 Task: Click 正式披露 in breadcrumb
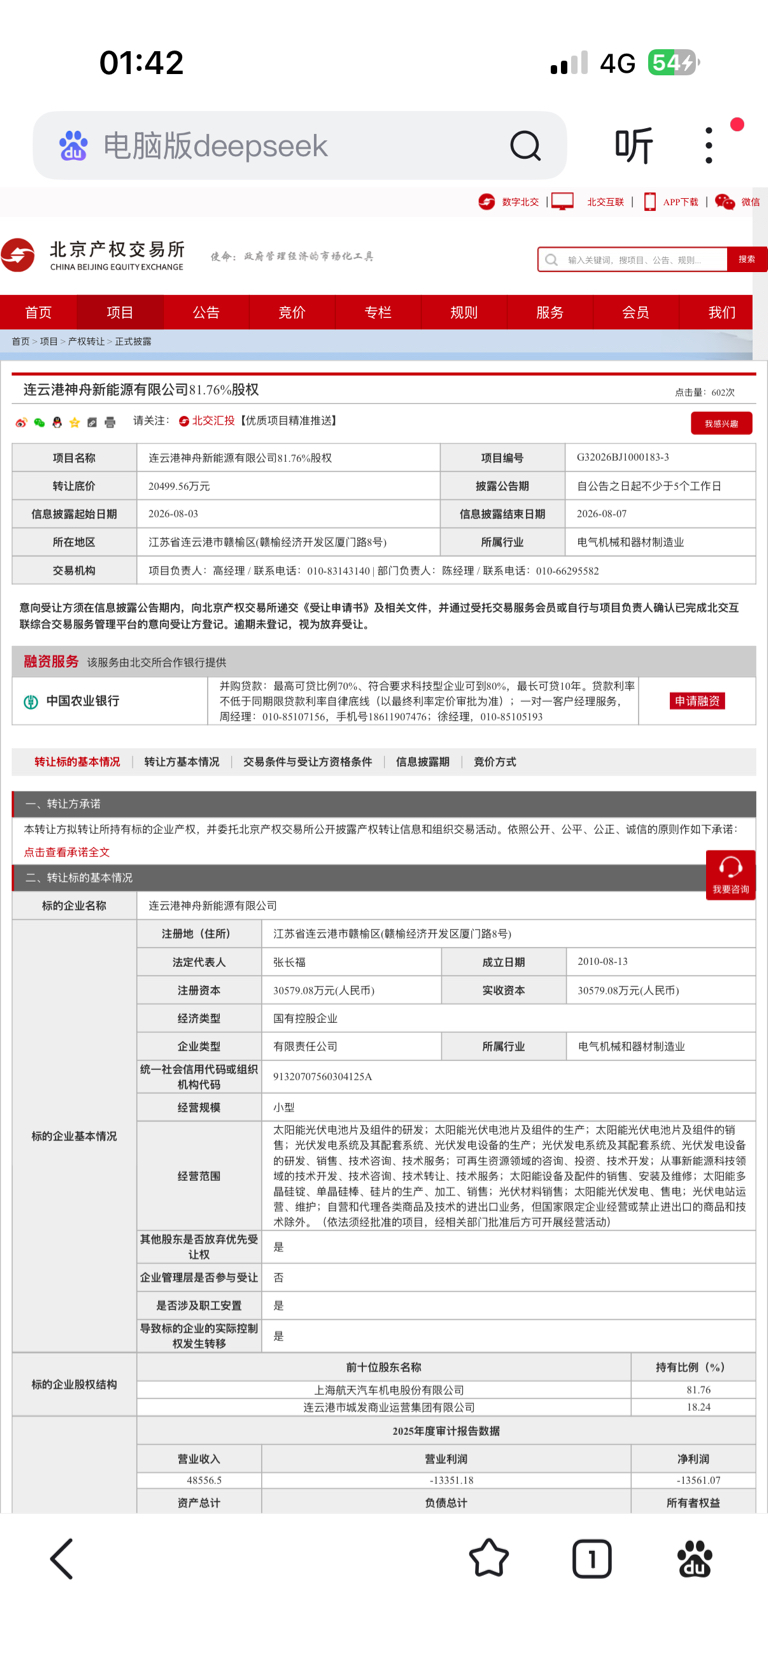pyautogui.click(x=133, y=342)
